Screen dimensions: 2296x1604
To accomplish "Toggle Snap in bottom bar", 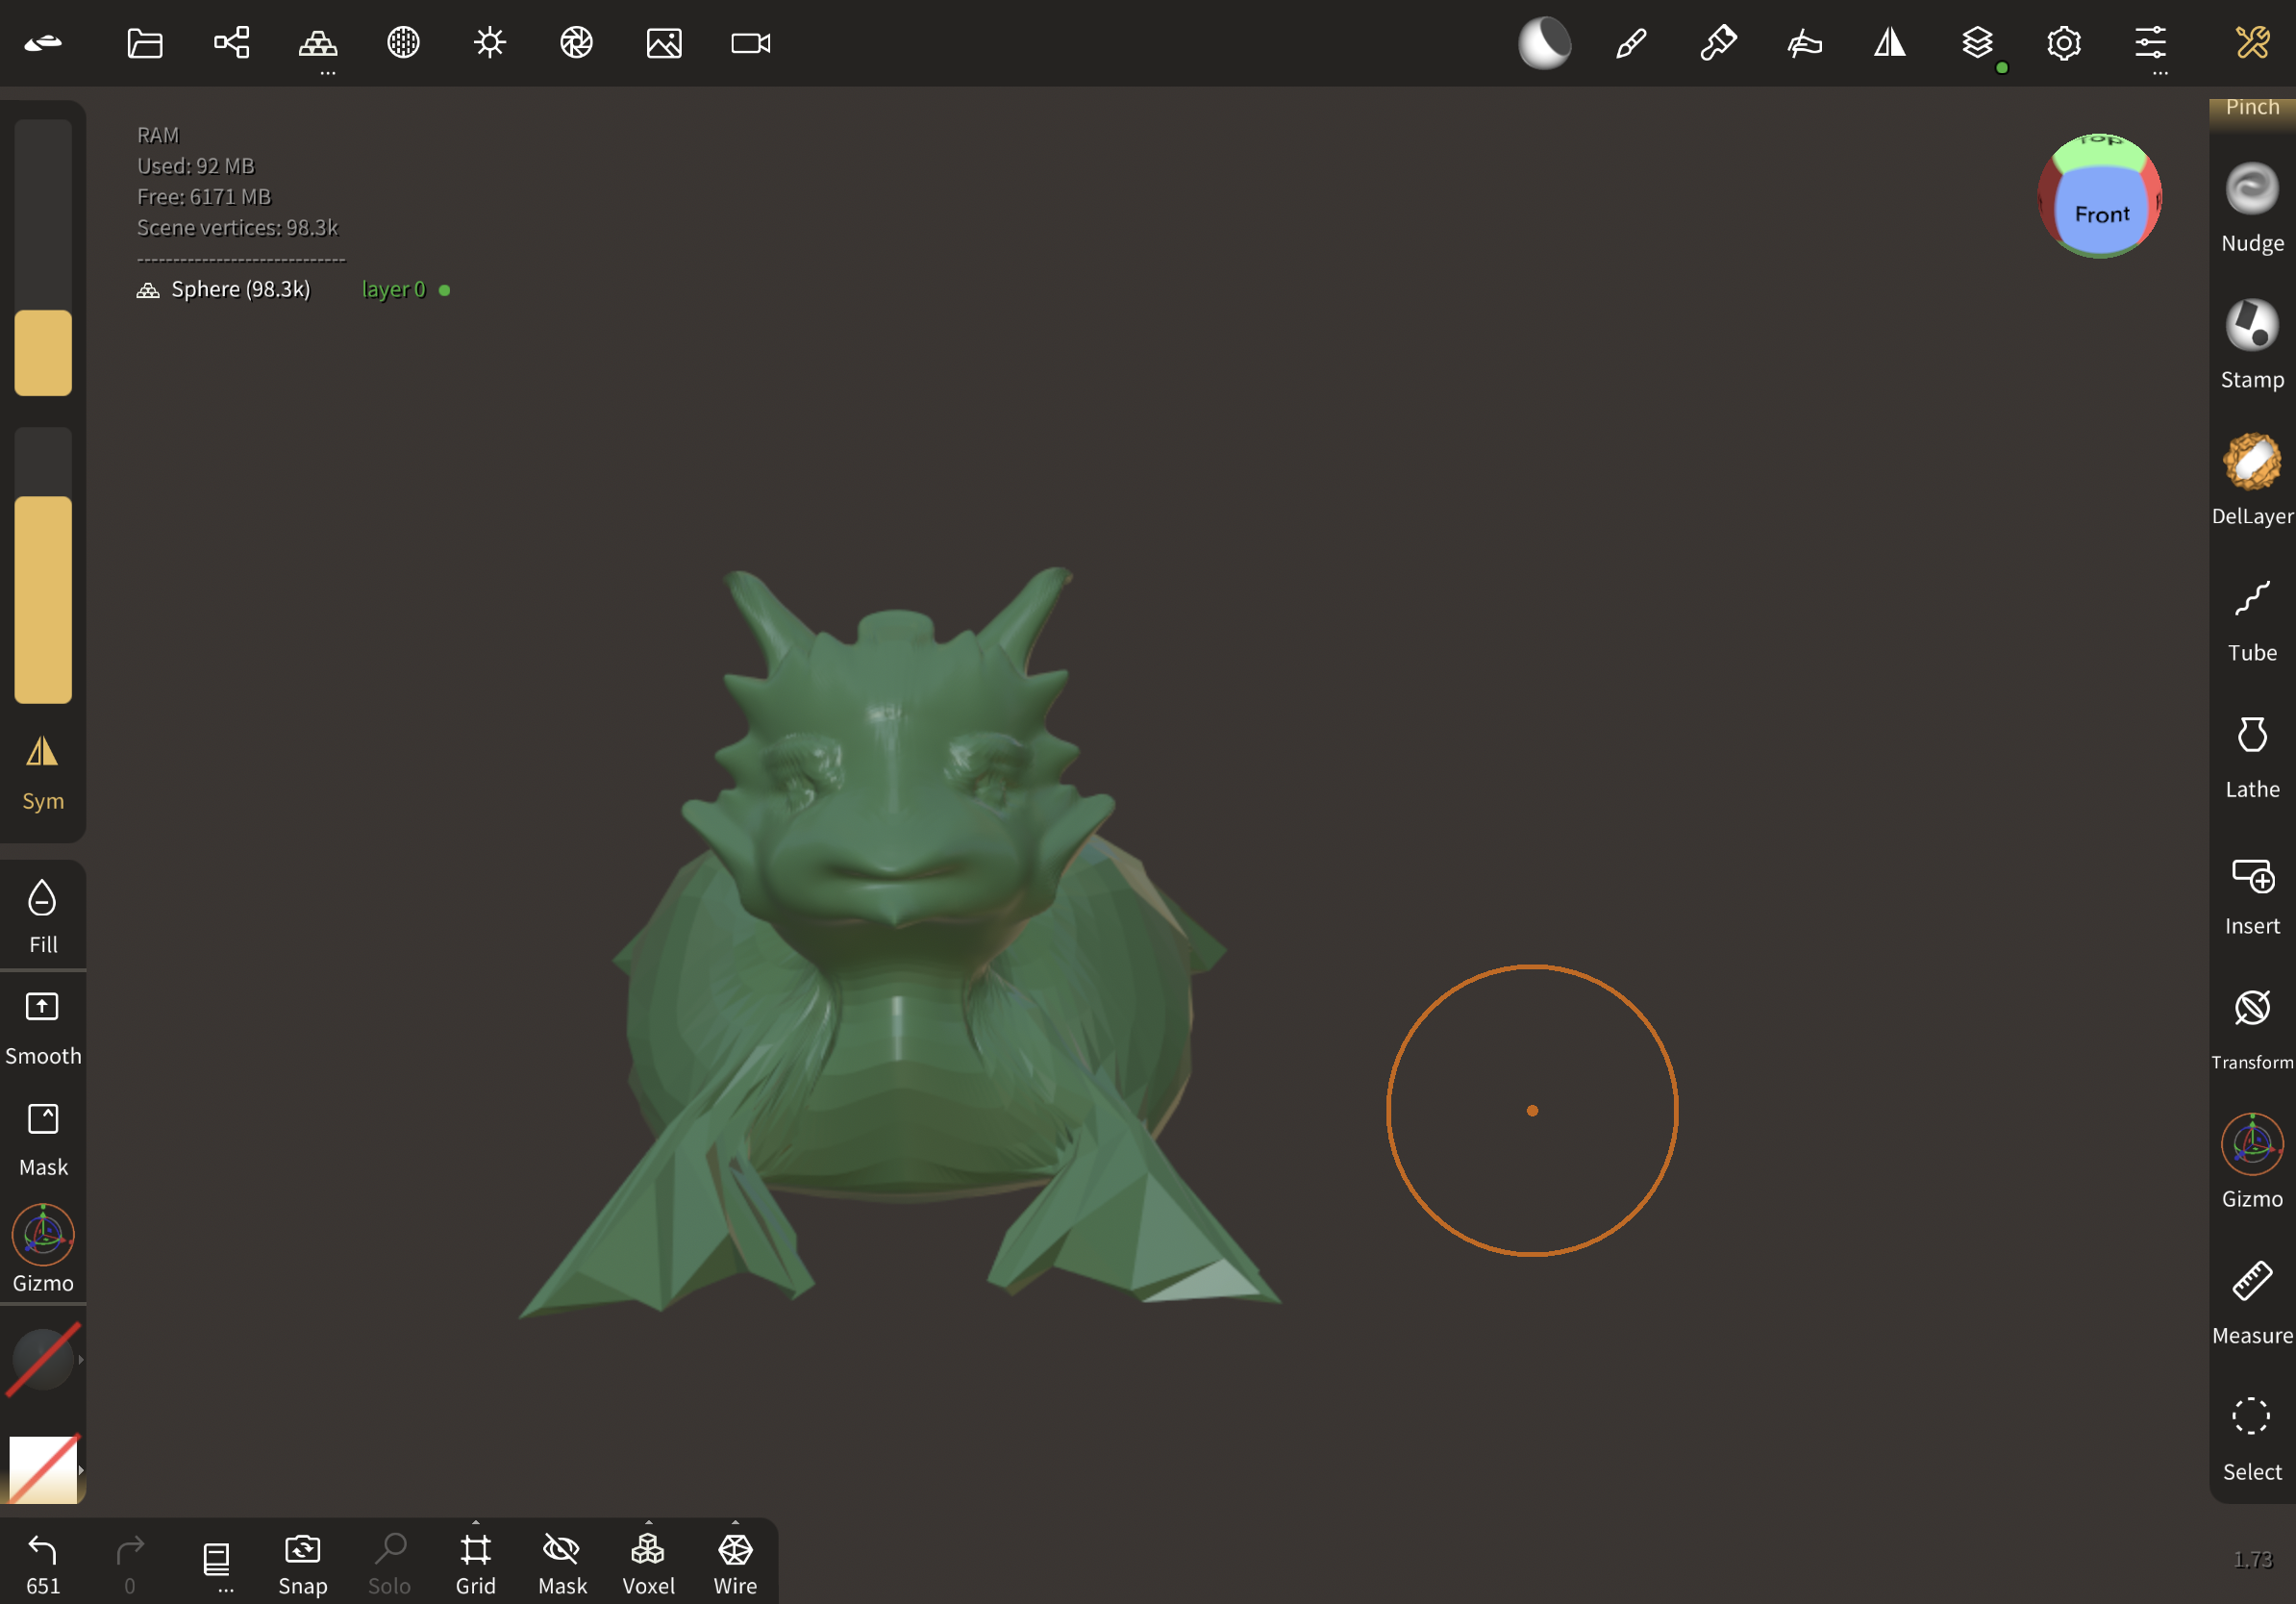I will coord(303,1564).
